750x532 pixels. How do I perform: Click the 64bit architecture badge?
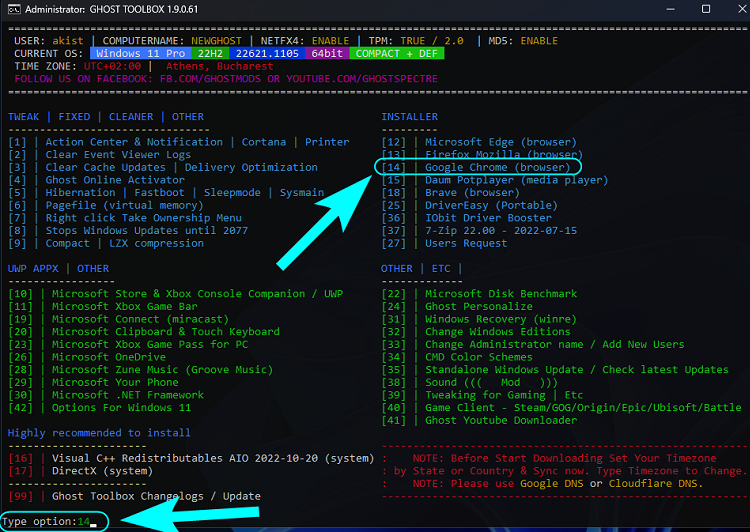(327, 54)
